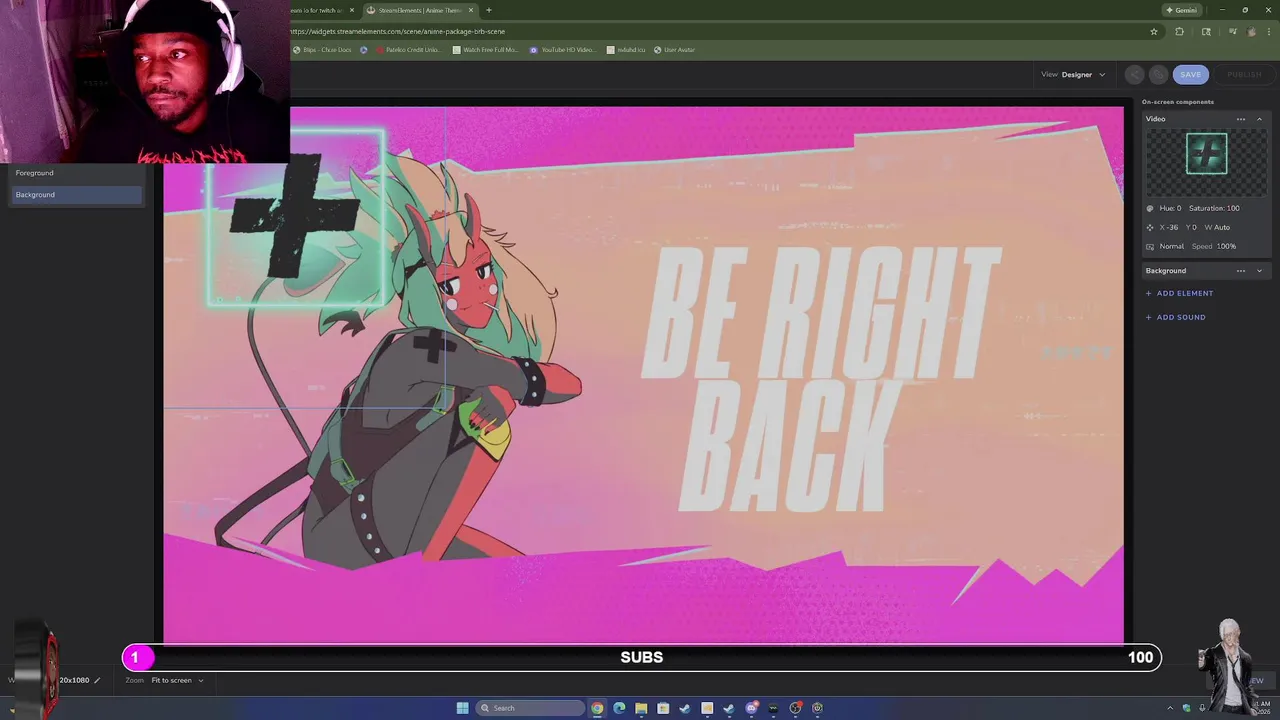Click the color palette icon beside Hue
Screen dimensions: 1280x720
[x=1150, y=208]
